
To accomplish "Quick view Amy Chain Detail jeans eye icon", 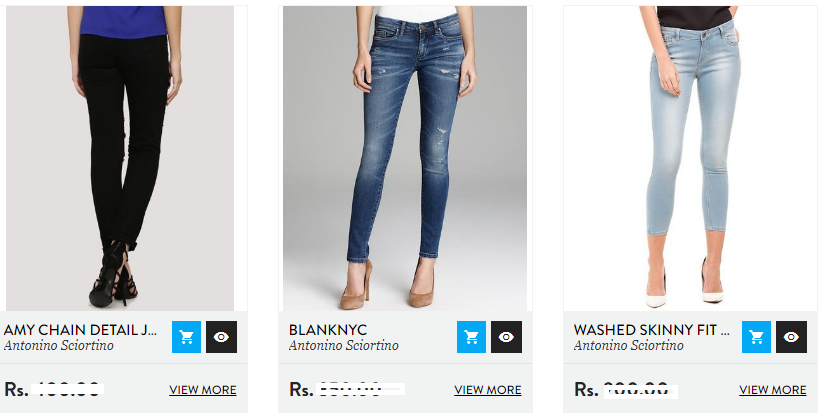I will (x=221, y=337).
